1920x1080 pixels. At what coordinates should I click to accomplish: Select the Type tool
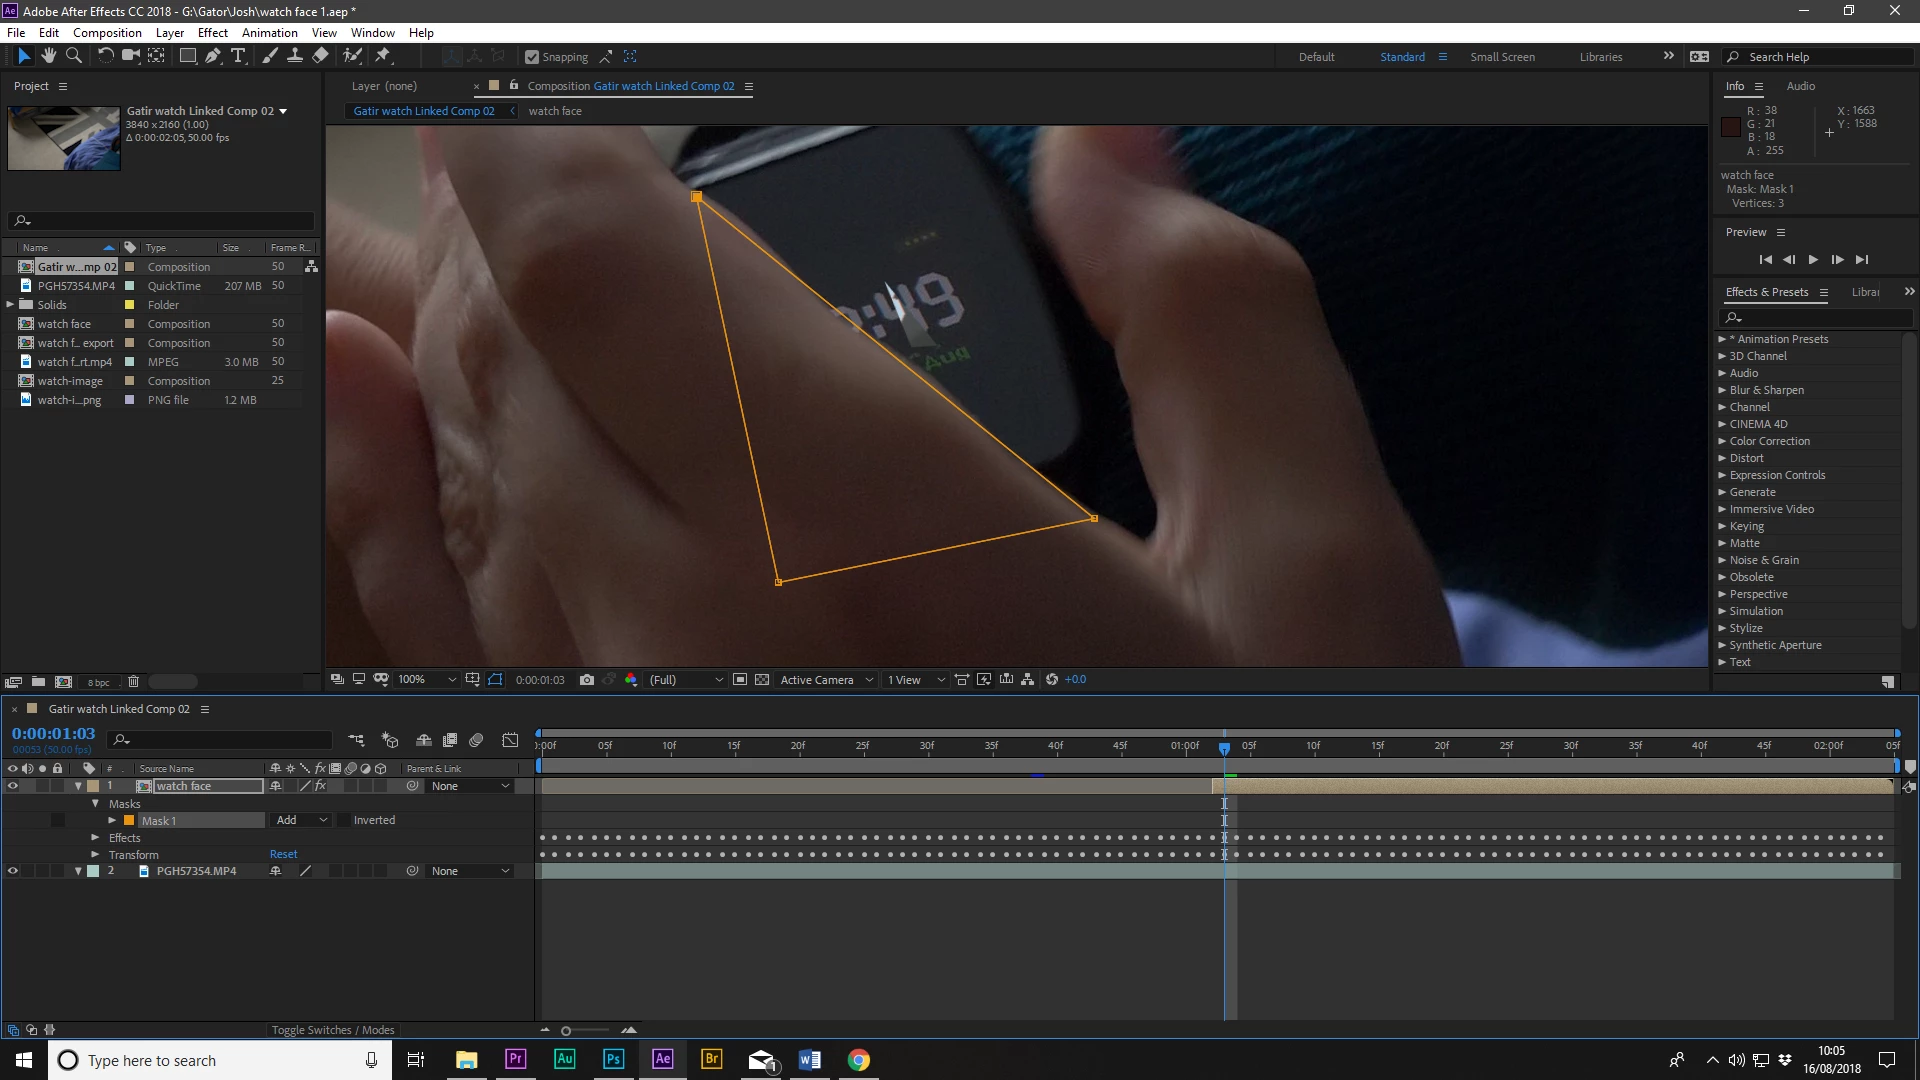(238, 56)
